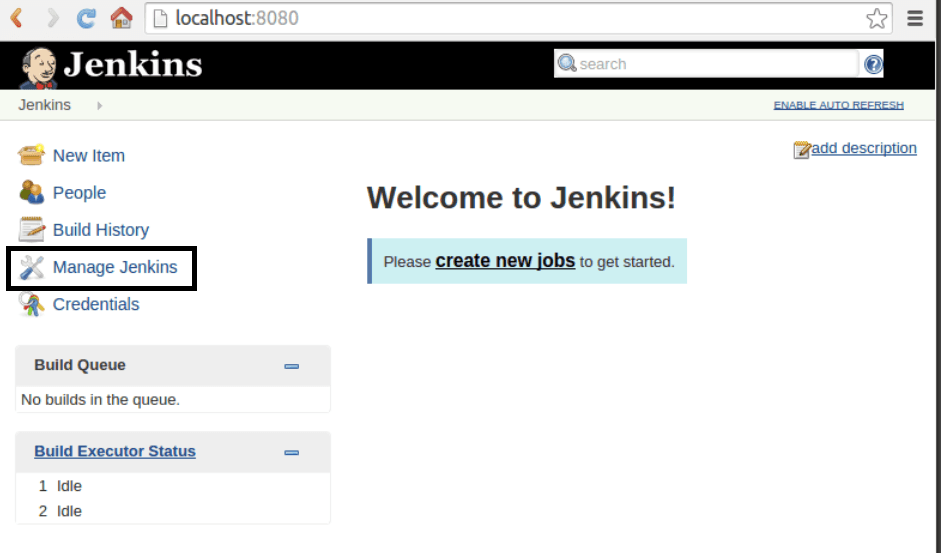
Task: Click the New Item box icon
Action: click(31, 155)
